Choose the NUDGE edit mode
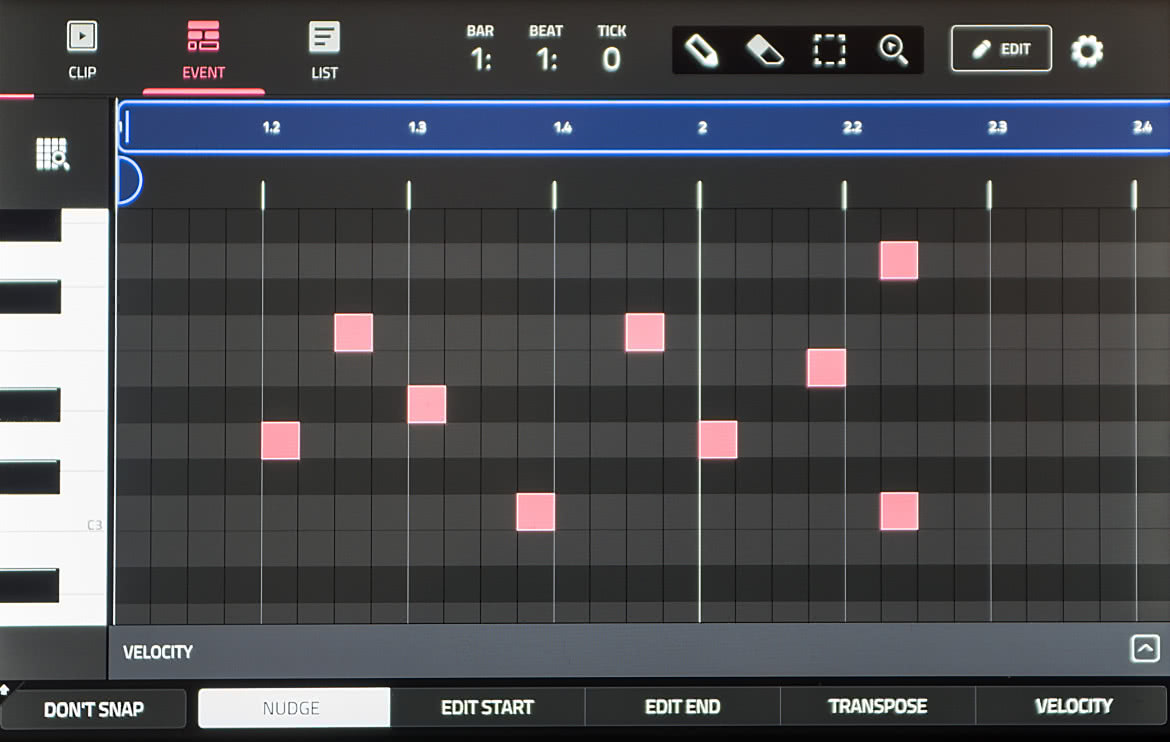The image size is (1170, 742). (294, 708)
